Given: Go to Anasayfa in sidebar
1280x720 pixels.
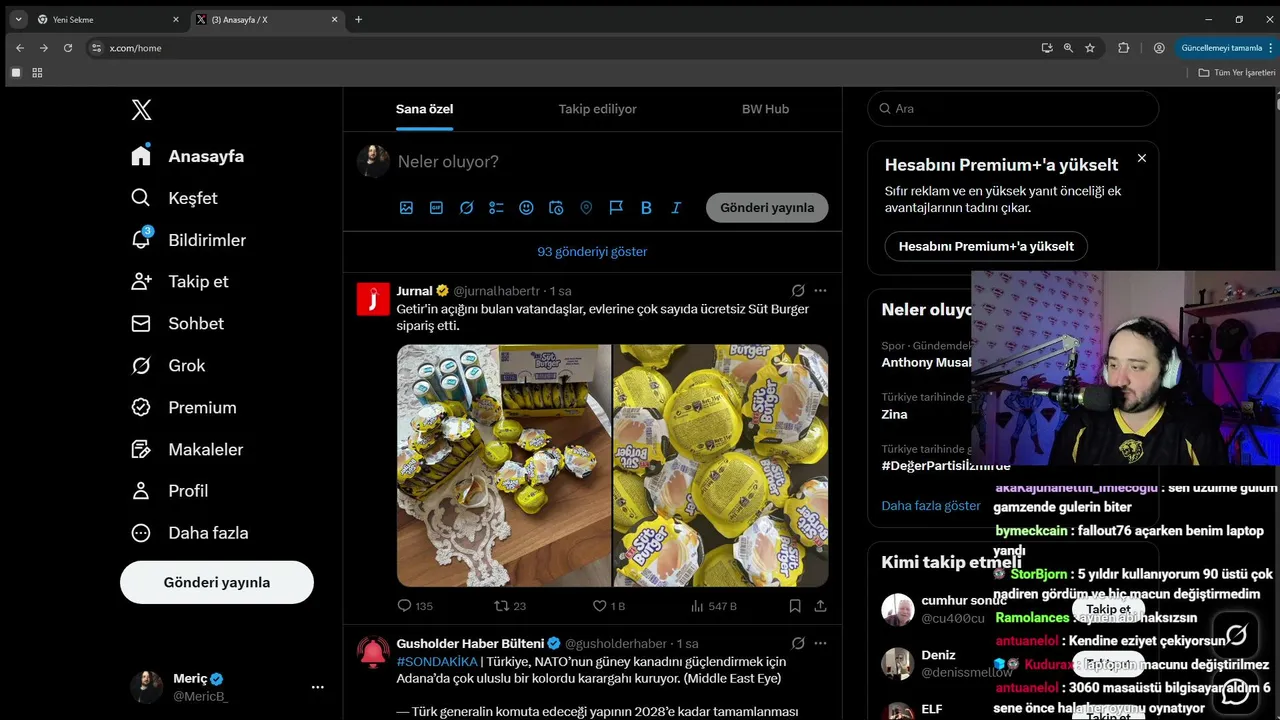Looking at the screenshot, I should 188,156.
